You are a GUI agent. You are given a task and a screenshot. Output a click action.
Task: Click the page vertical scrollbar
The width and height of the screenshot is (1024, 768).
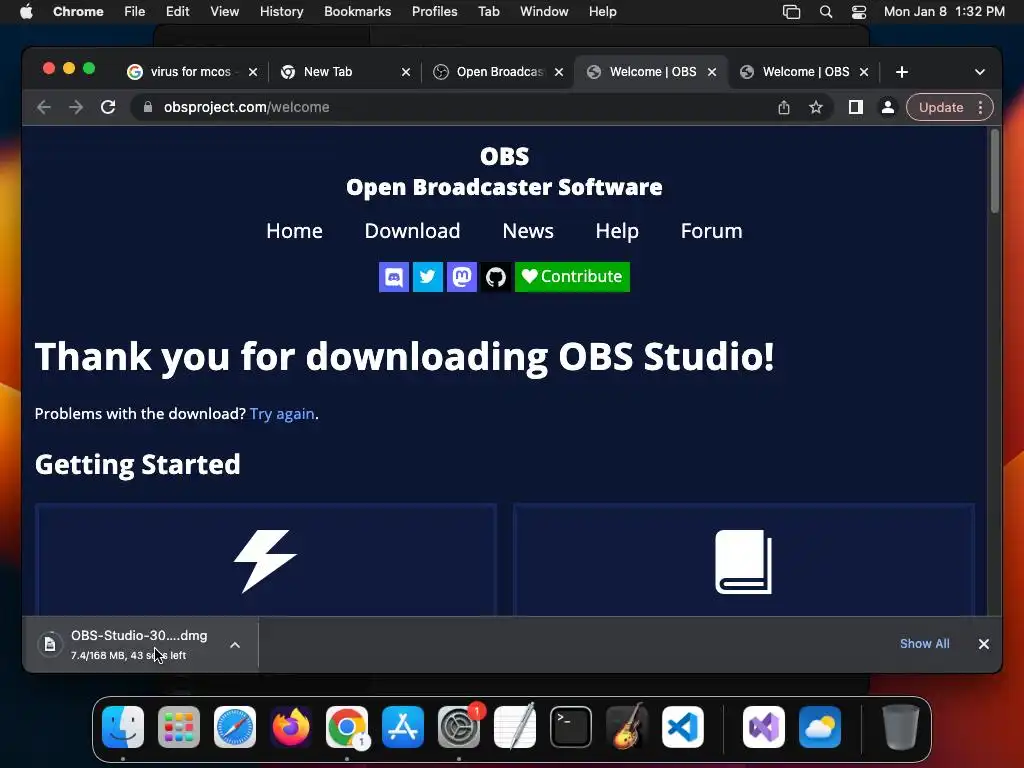(995, 171)
